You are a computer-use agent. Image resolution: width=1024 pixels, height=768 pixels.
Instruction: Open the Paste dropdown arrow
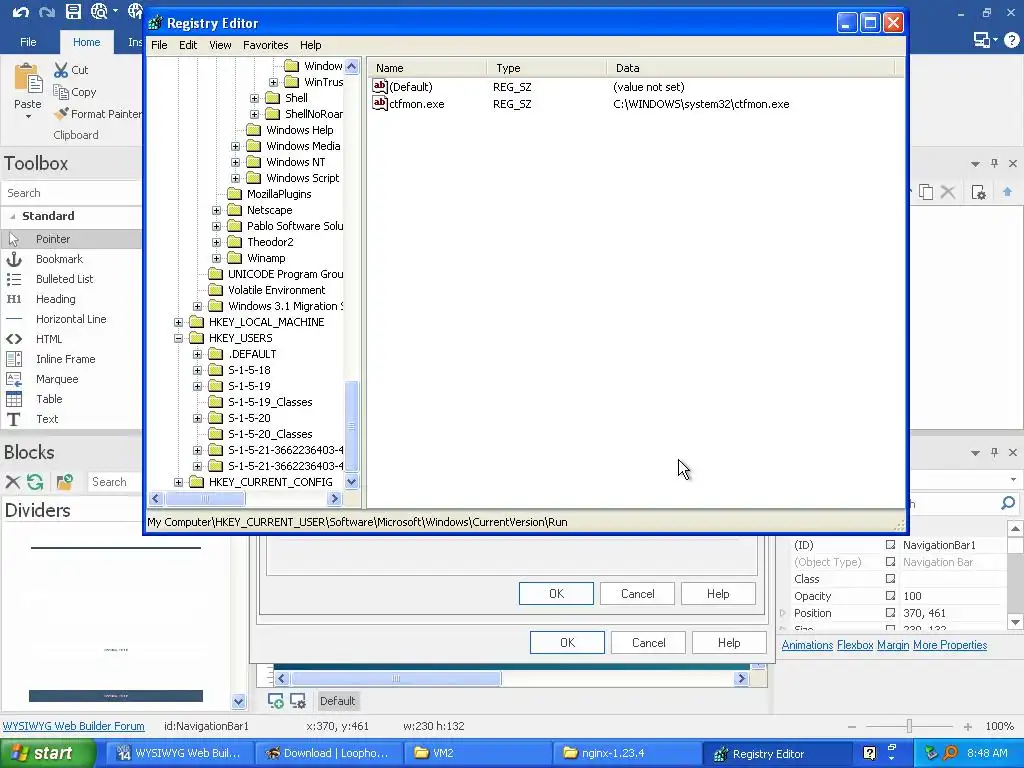coord(28,117)
